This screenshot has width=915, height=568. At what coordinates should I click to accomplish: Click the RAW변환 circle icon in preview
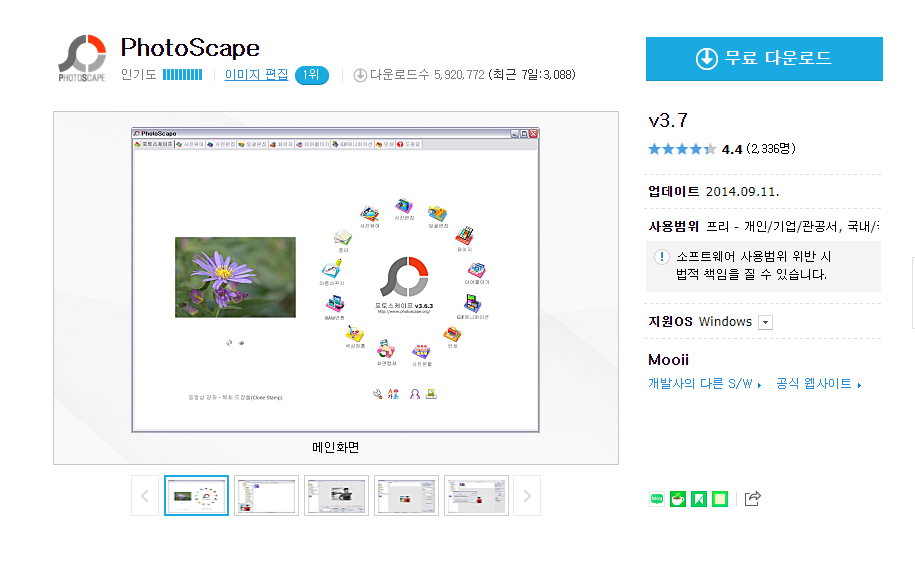(335, 306)
